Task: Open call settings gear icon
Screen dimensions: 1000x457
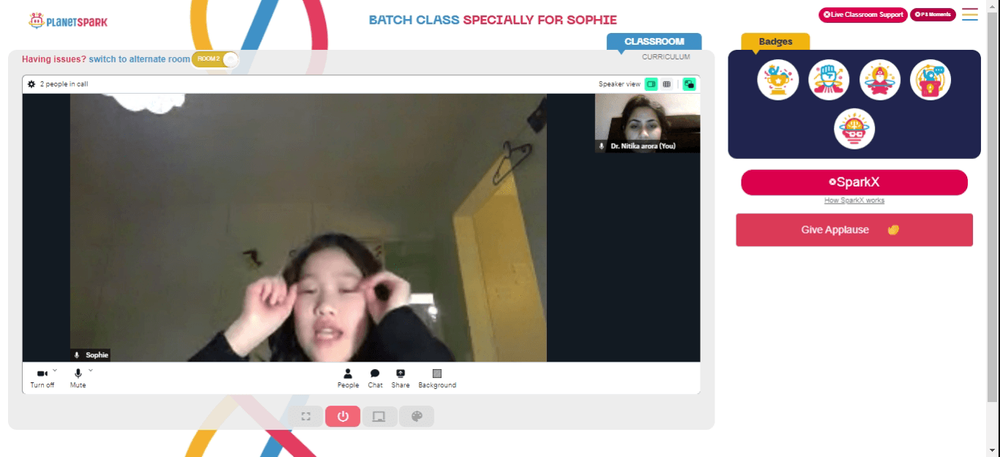Action: [x=31, y=84]
